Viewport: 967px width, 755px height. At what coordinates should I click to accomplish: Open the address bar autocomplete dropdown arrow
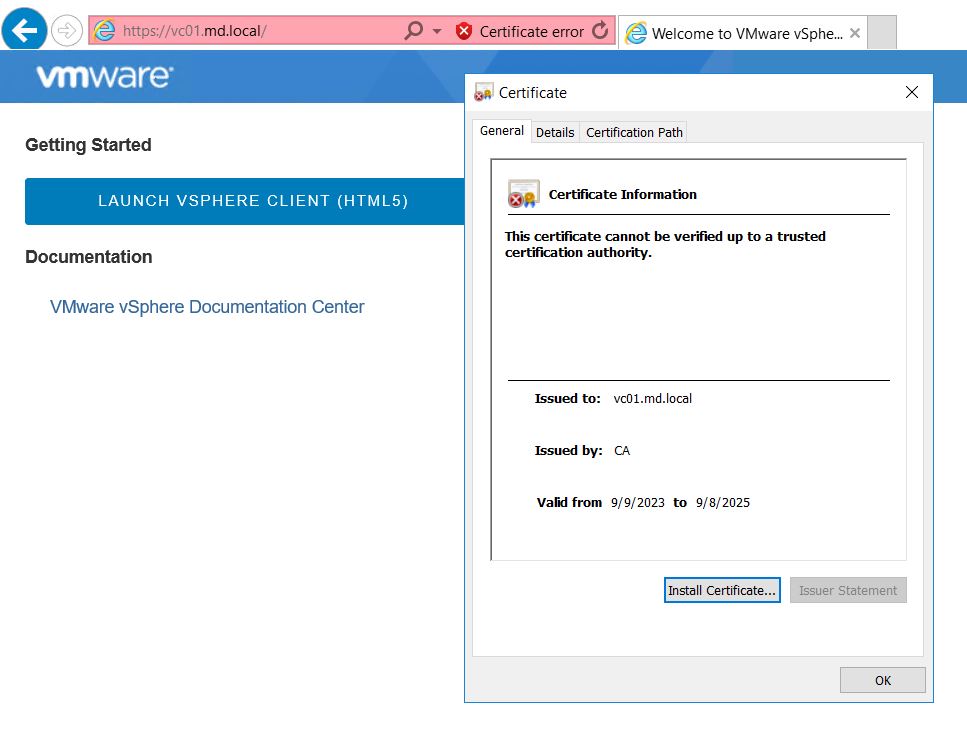coord(437,31)
